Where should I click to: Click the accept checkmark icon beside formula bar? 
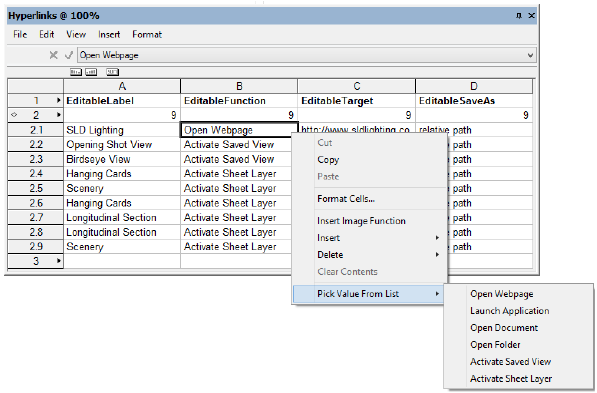(x=69, y=55)
